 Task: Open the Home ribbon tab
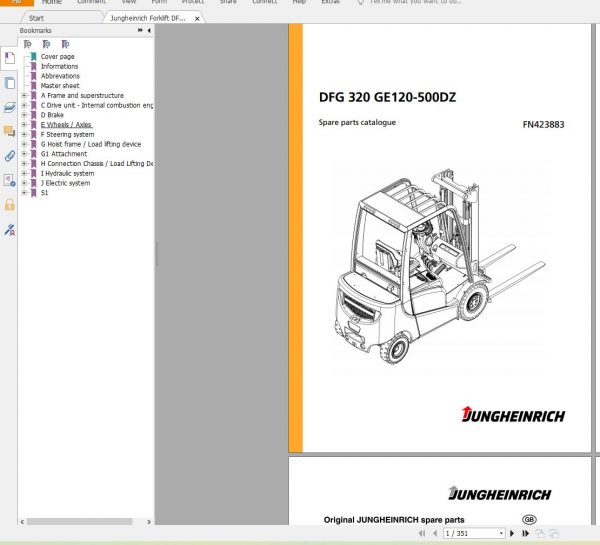click(x=52, y=2)
